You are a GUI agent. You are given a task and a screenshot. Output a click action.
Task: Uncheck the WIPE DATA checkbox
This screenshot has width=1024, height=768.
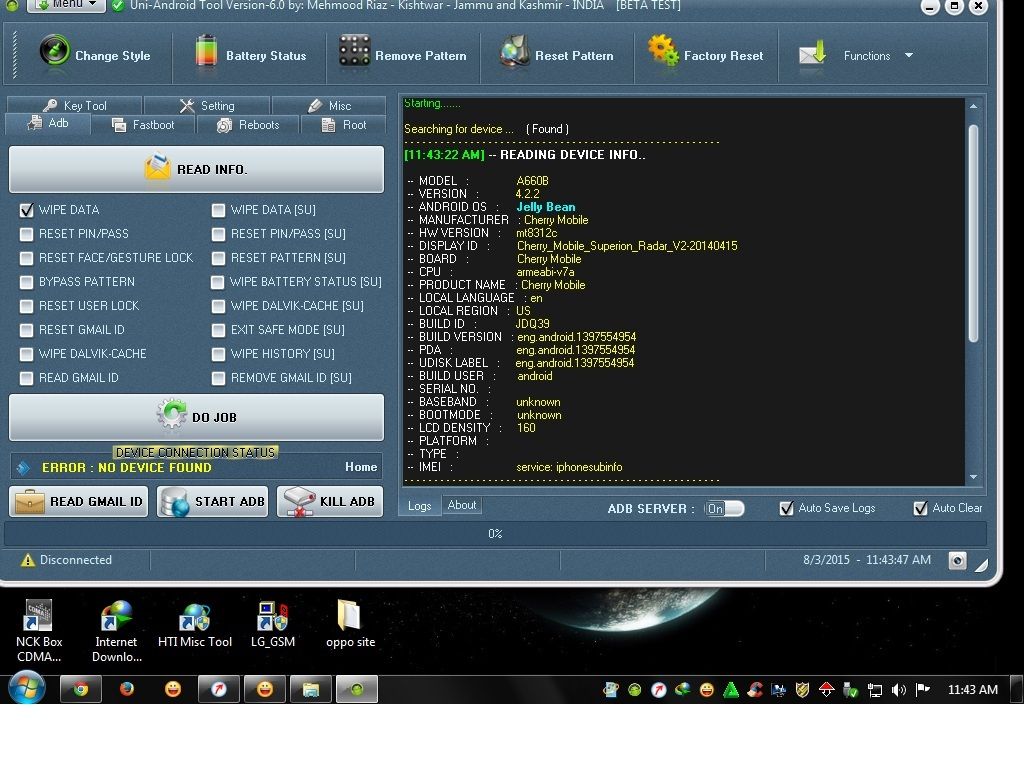tap(26, 210)
